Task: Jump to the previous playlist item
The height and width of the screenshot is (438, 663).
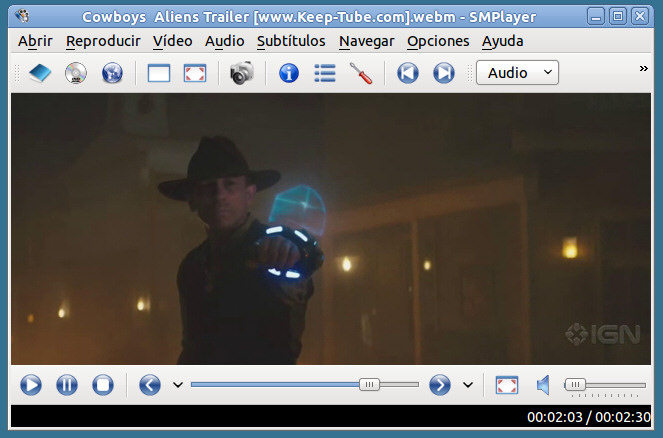Action: point(408,73)
